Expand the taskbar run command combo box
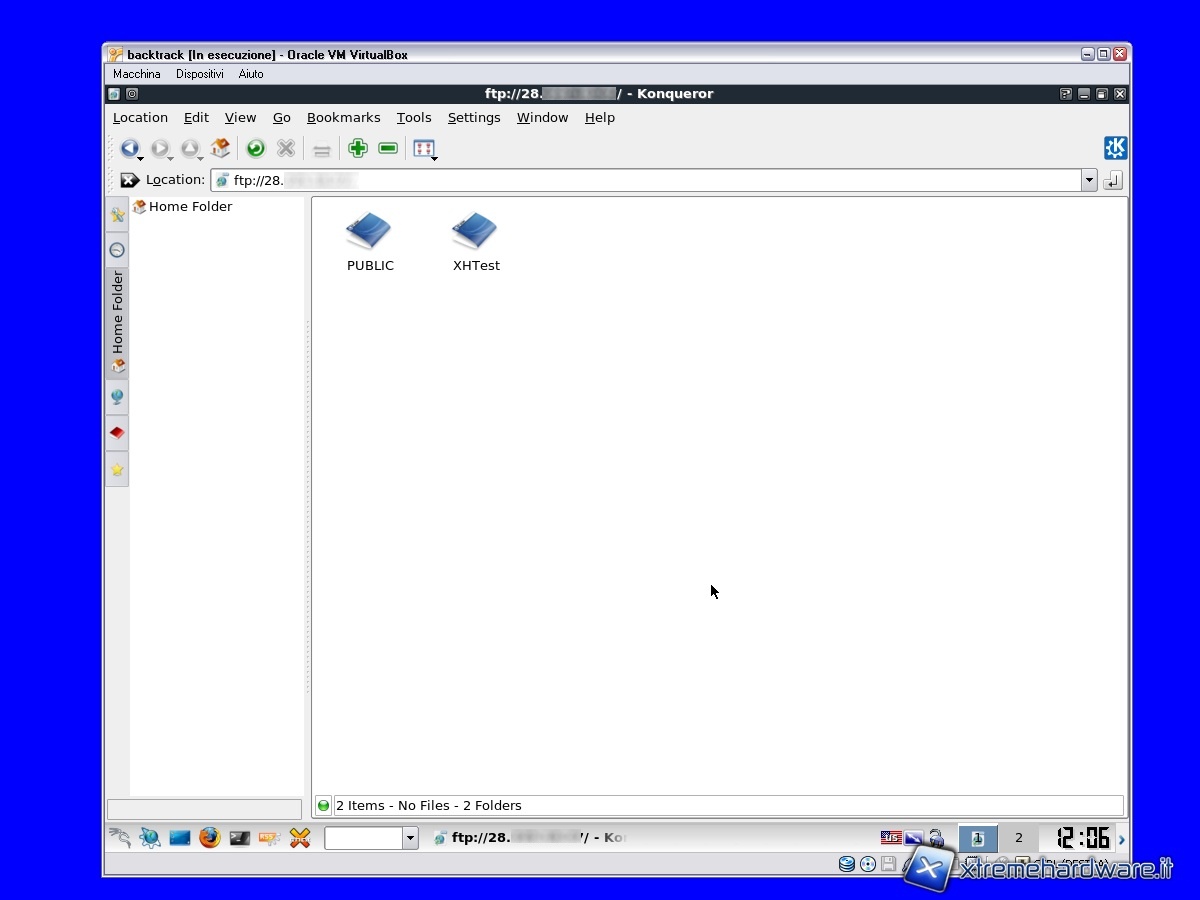The height and width of the screenshot is (900, 1200). click(410, 838)
